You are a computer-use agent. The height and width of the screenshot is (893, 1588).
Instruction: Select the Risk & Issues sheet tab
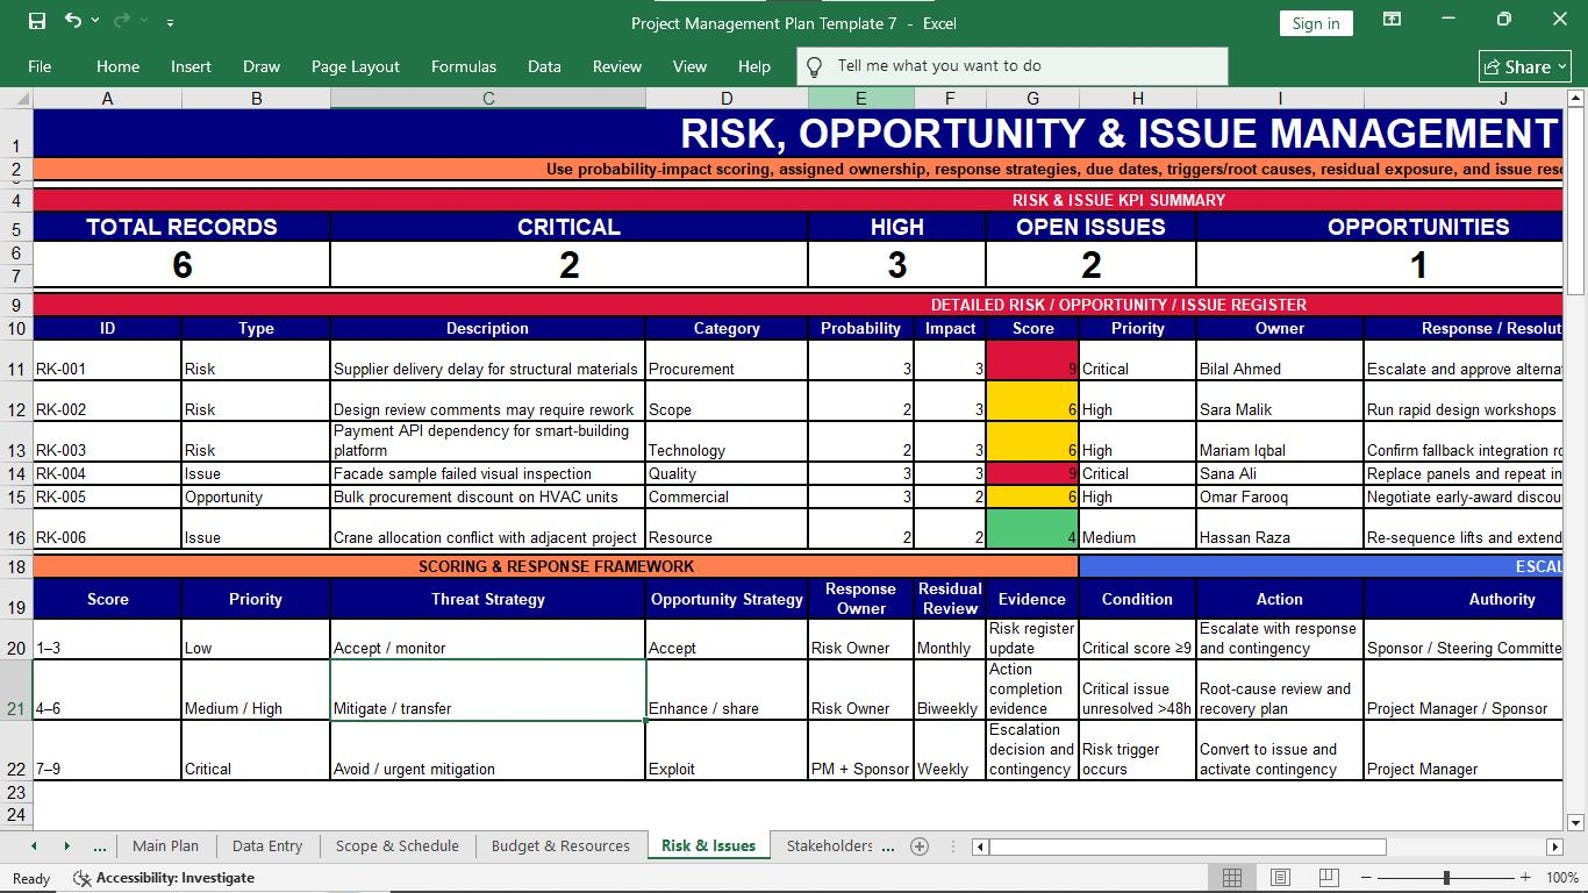click(708, 846)
